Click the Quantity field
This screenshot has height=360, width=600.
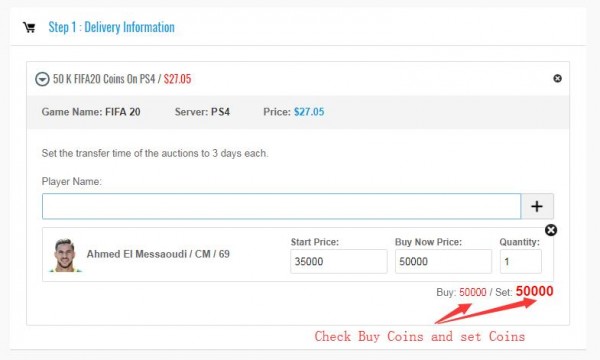click(520, 261)
